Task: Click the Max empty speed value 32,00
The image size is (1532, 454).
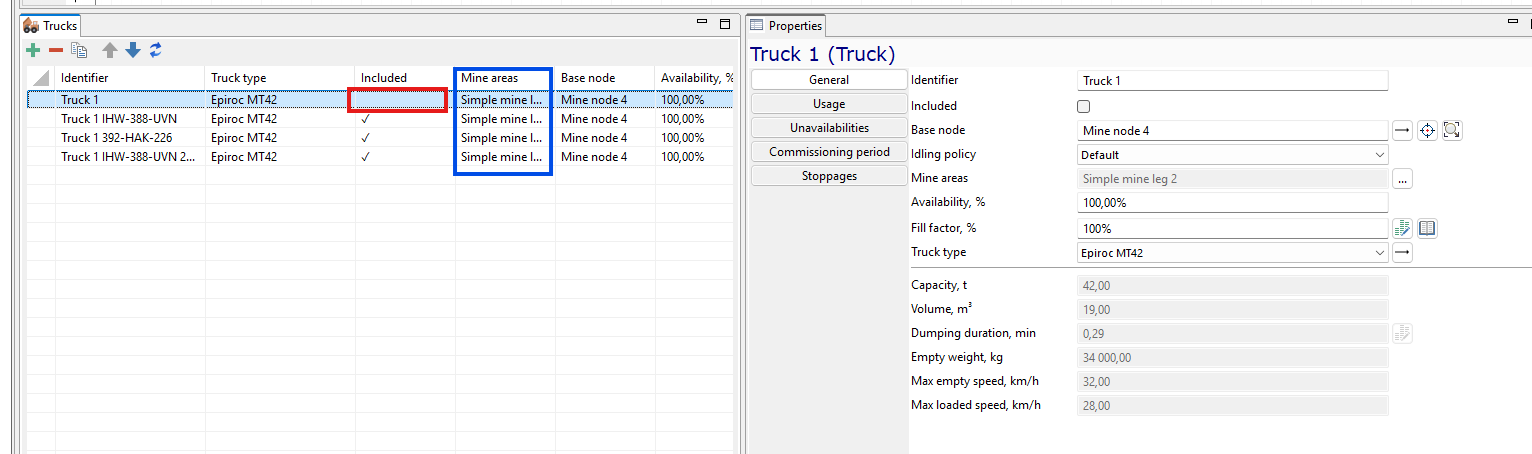Action: coord(1233,382)
